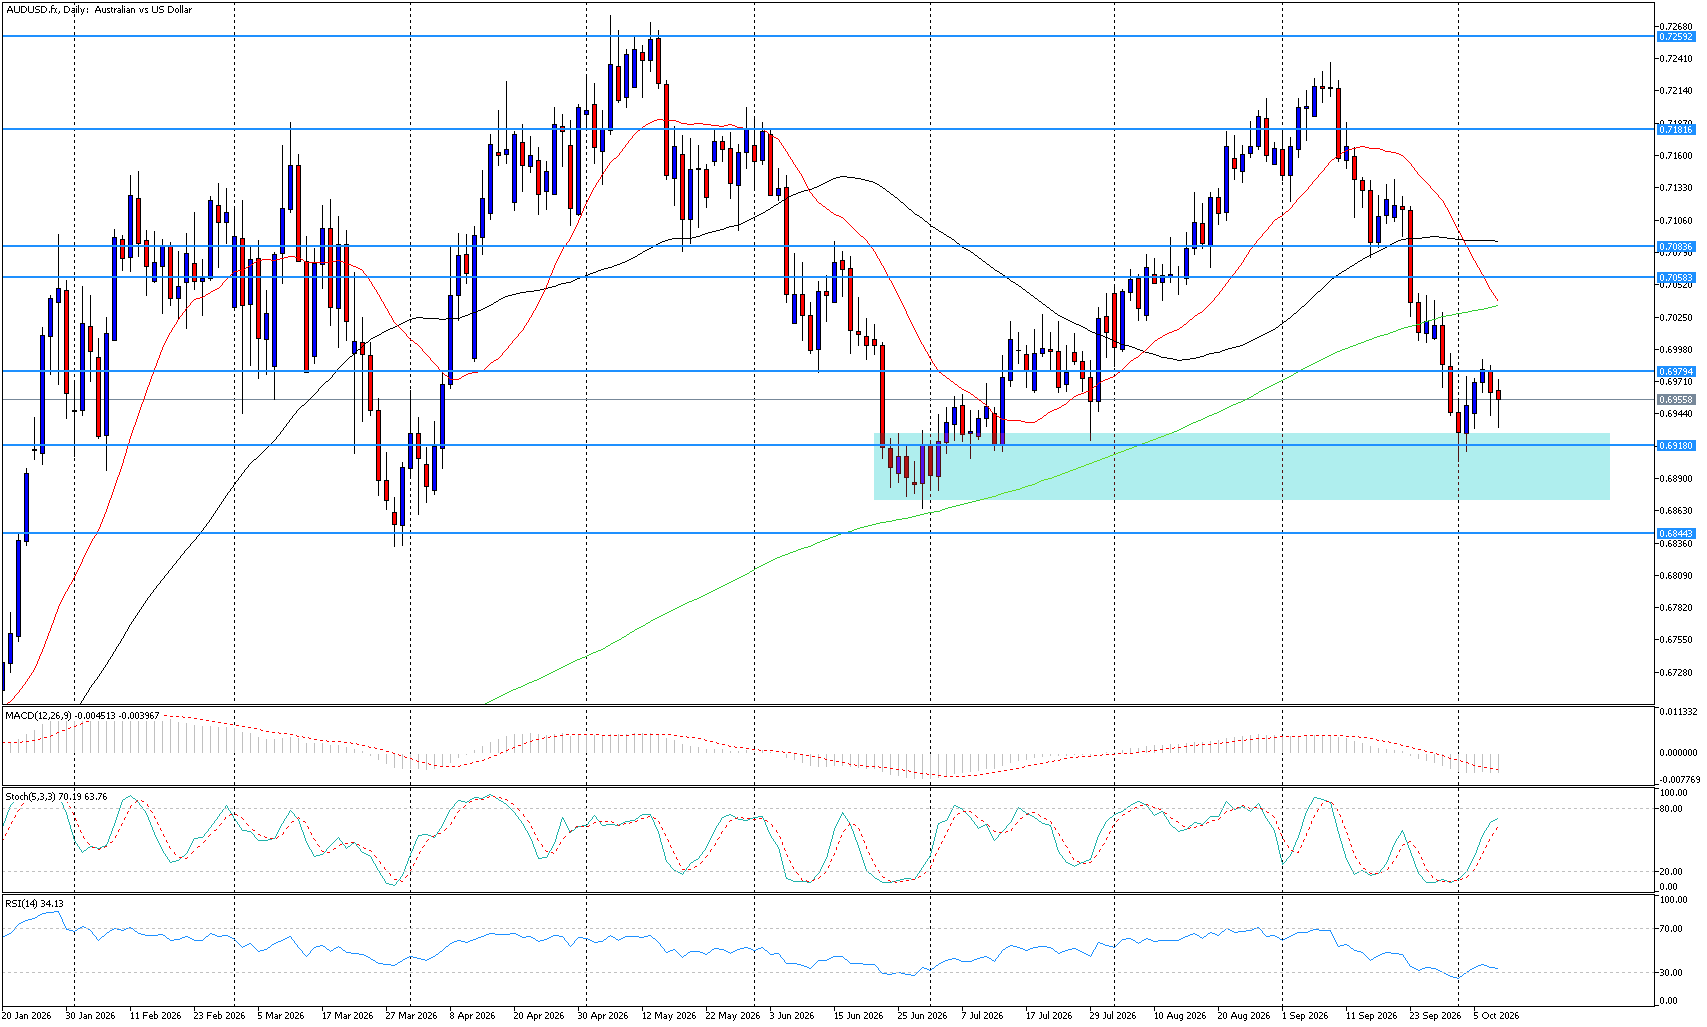Select the 0.71816 horizontal line price tag

1676,130
